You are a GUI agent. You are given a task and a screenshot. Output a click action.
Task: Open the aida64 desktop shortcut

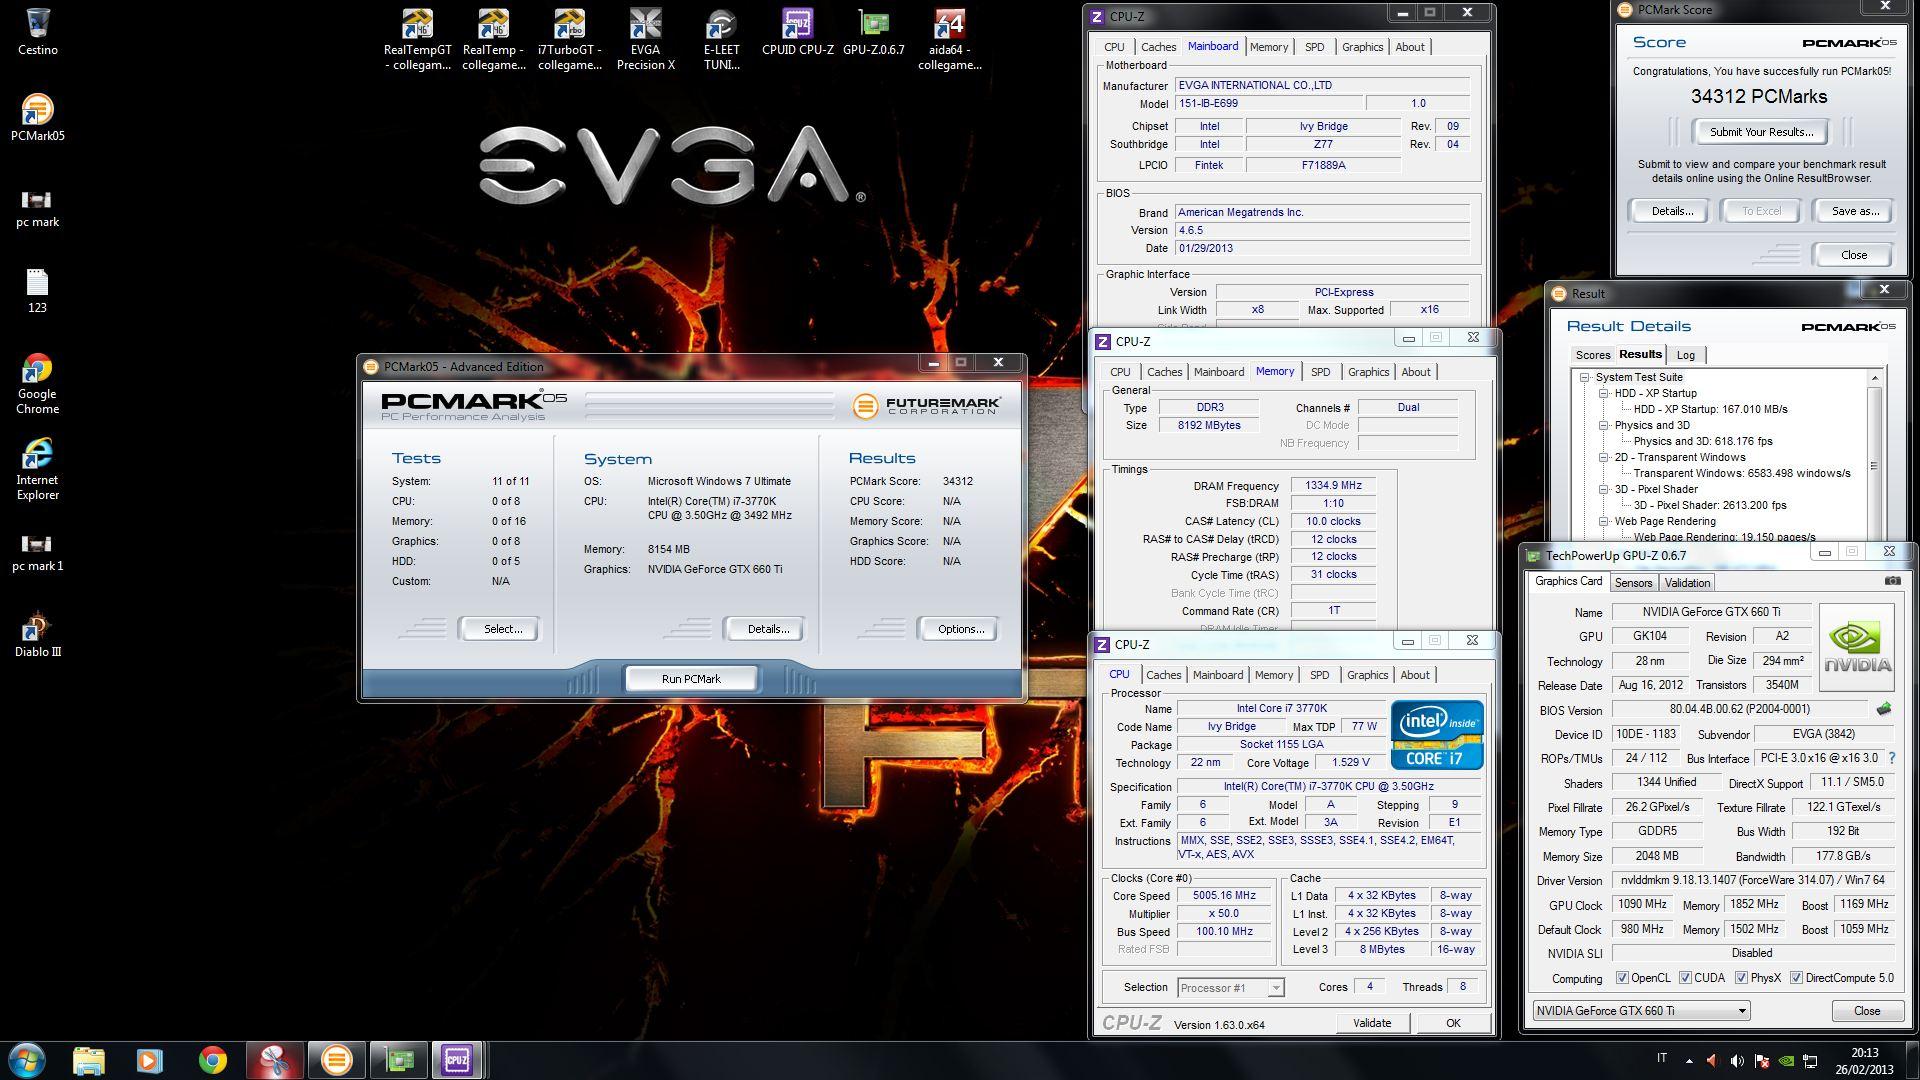click(x=950, y=39)
